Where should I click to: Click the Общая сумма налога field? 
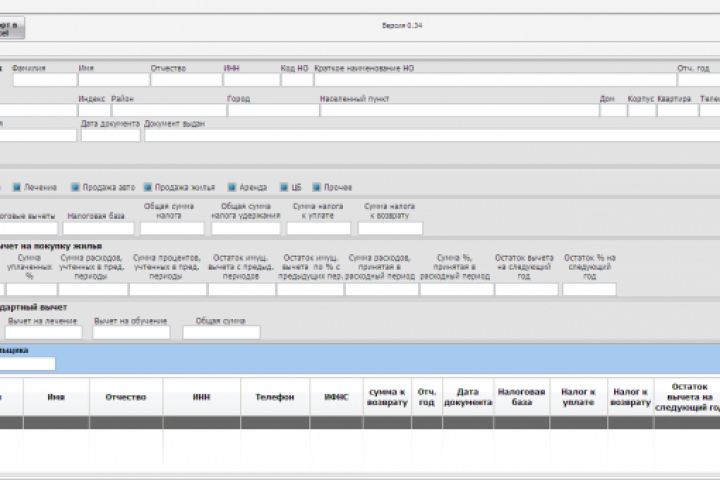tap(172, 228)
